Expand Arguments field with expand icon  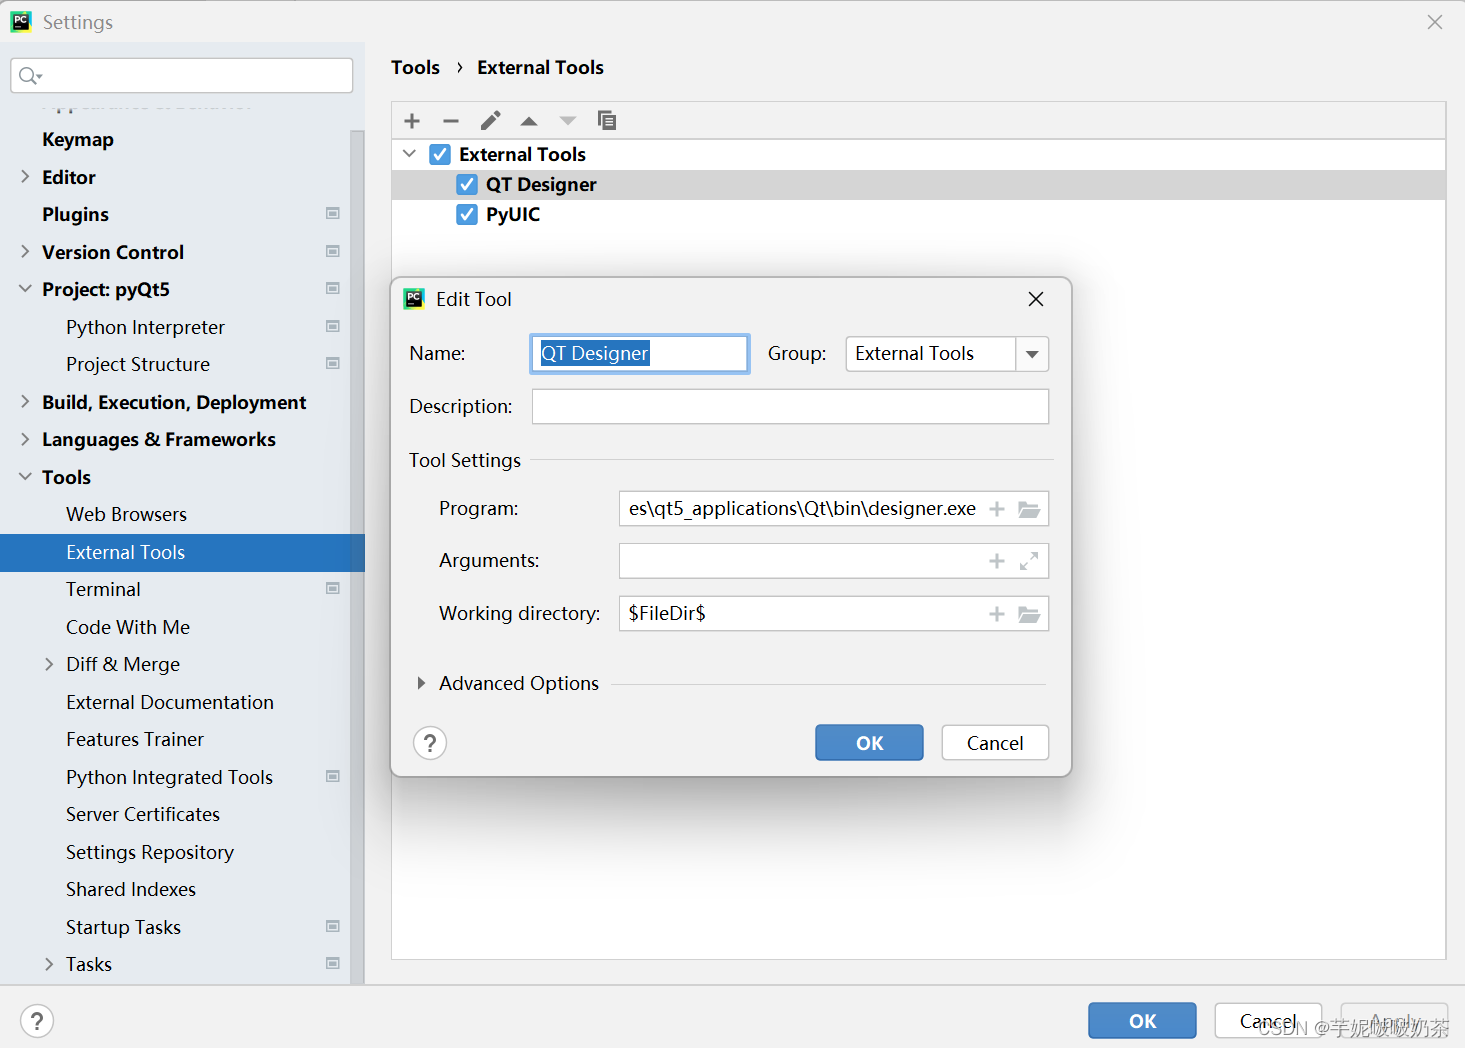(x=1029, y=561)
